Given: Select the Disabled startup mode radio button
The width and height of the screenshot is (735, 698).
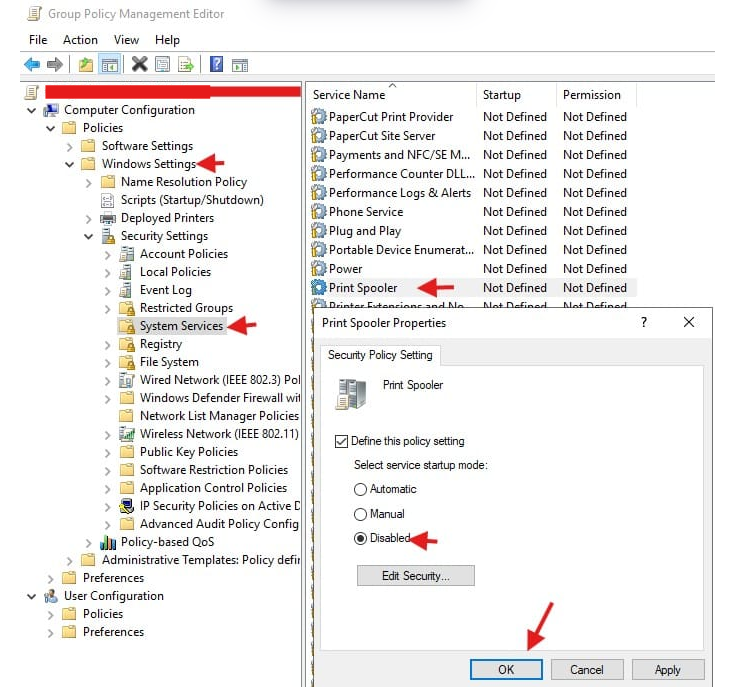Looking at the screenshot, I should click(x=361, y=538).
